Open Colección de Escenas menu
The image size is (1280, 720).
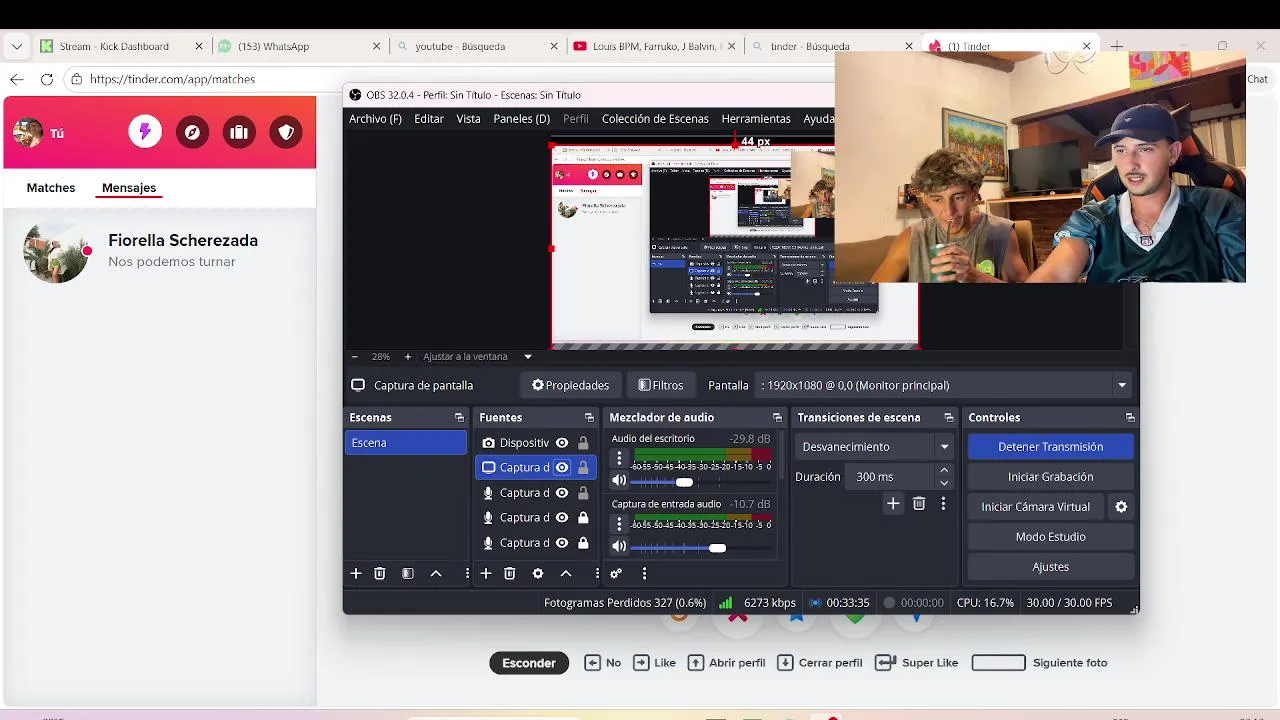pos(655,119)
